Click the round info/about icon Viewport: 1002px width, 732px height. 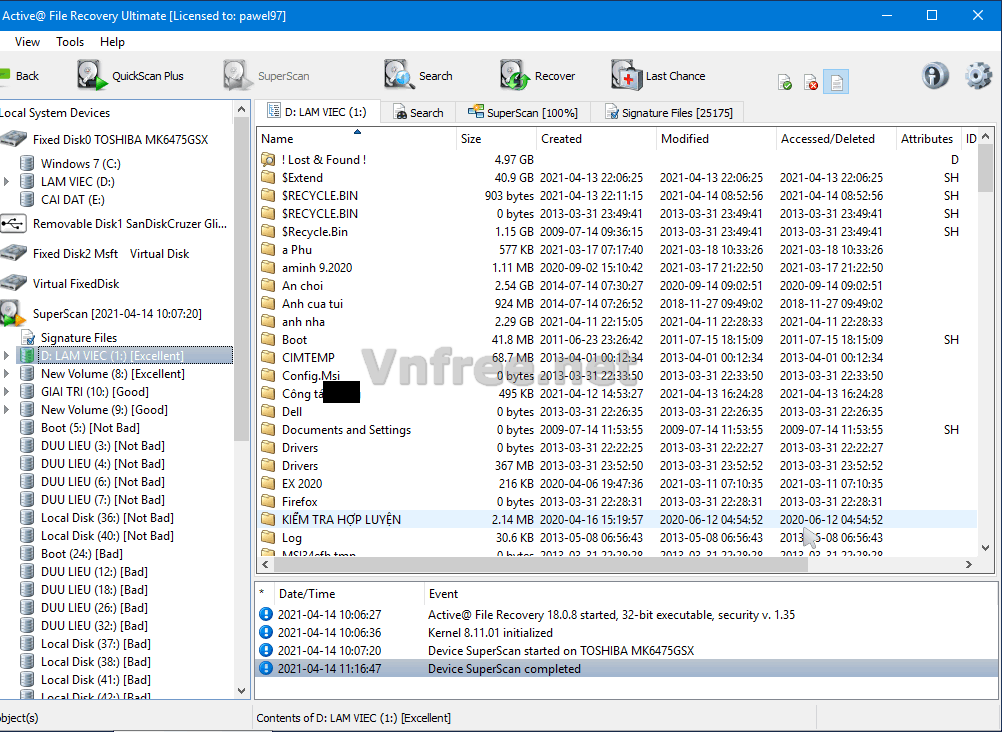[x=935, y=76]
